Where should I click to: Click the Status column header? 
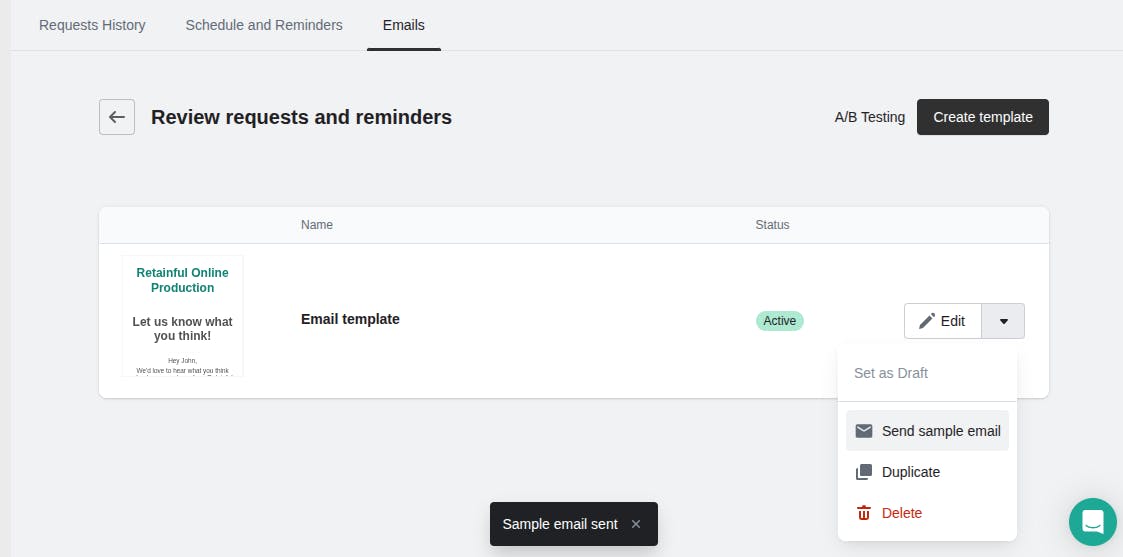[772, 225]
